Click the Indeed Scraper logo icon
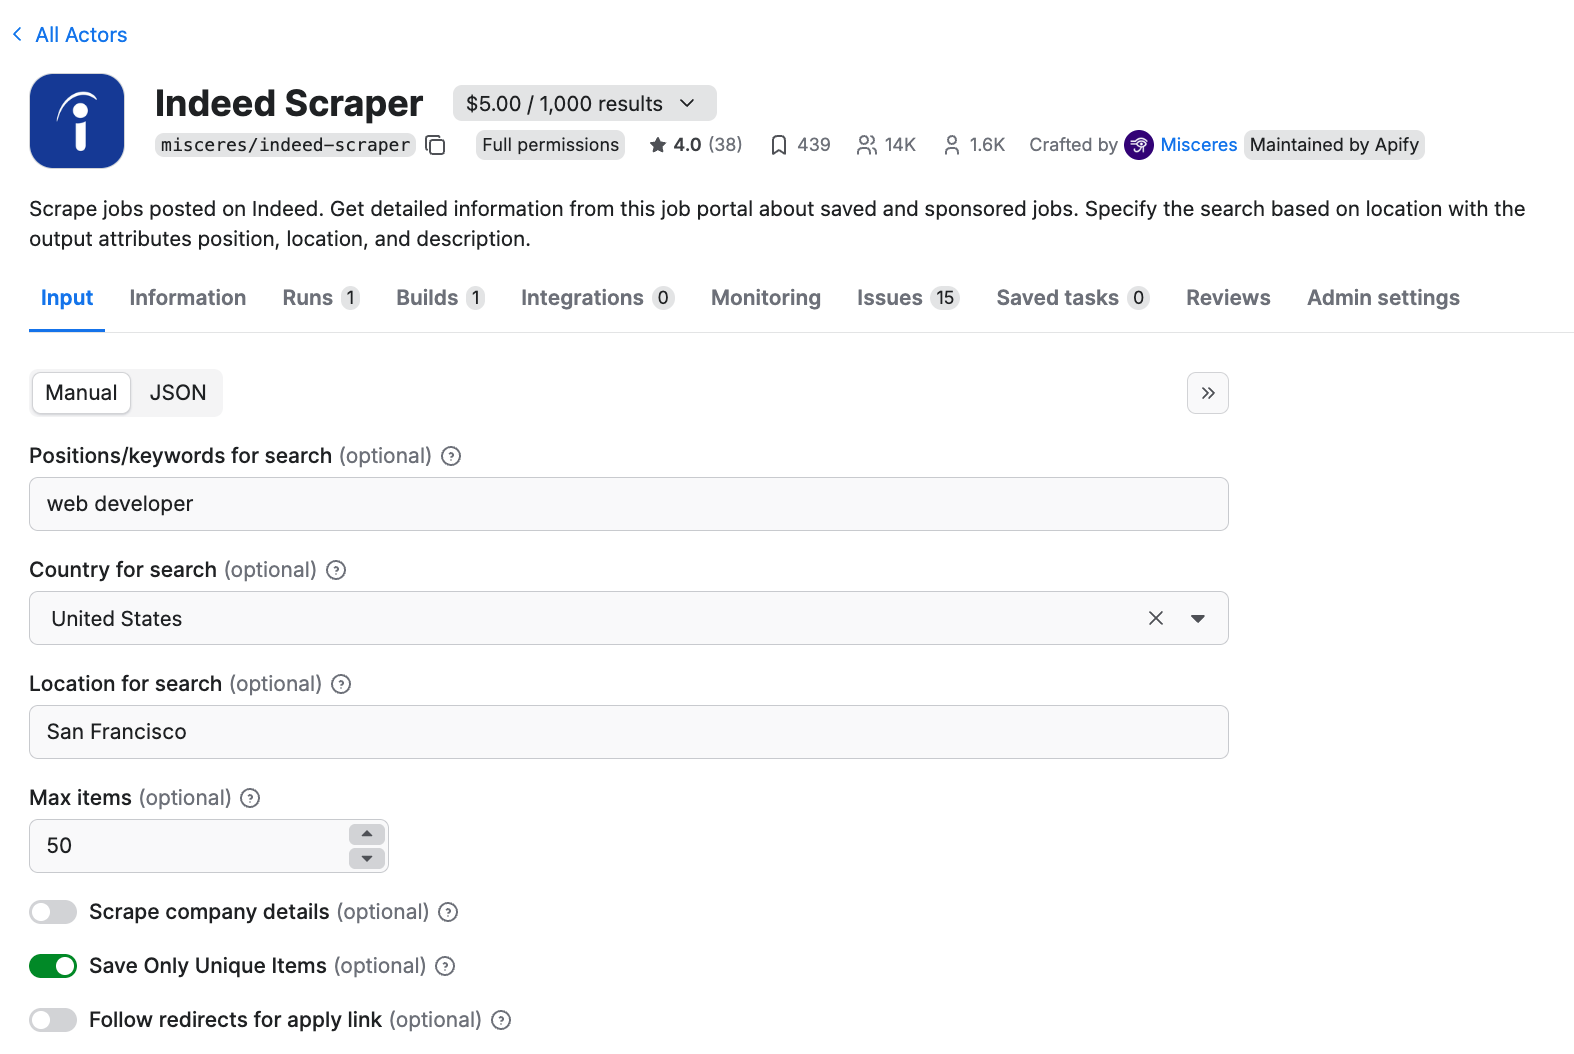Screen dimensions: 1574x1054 tap(77, 121)
